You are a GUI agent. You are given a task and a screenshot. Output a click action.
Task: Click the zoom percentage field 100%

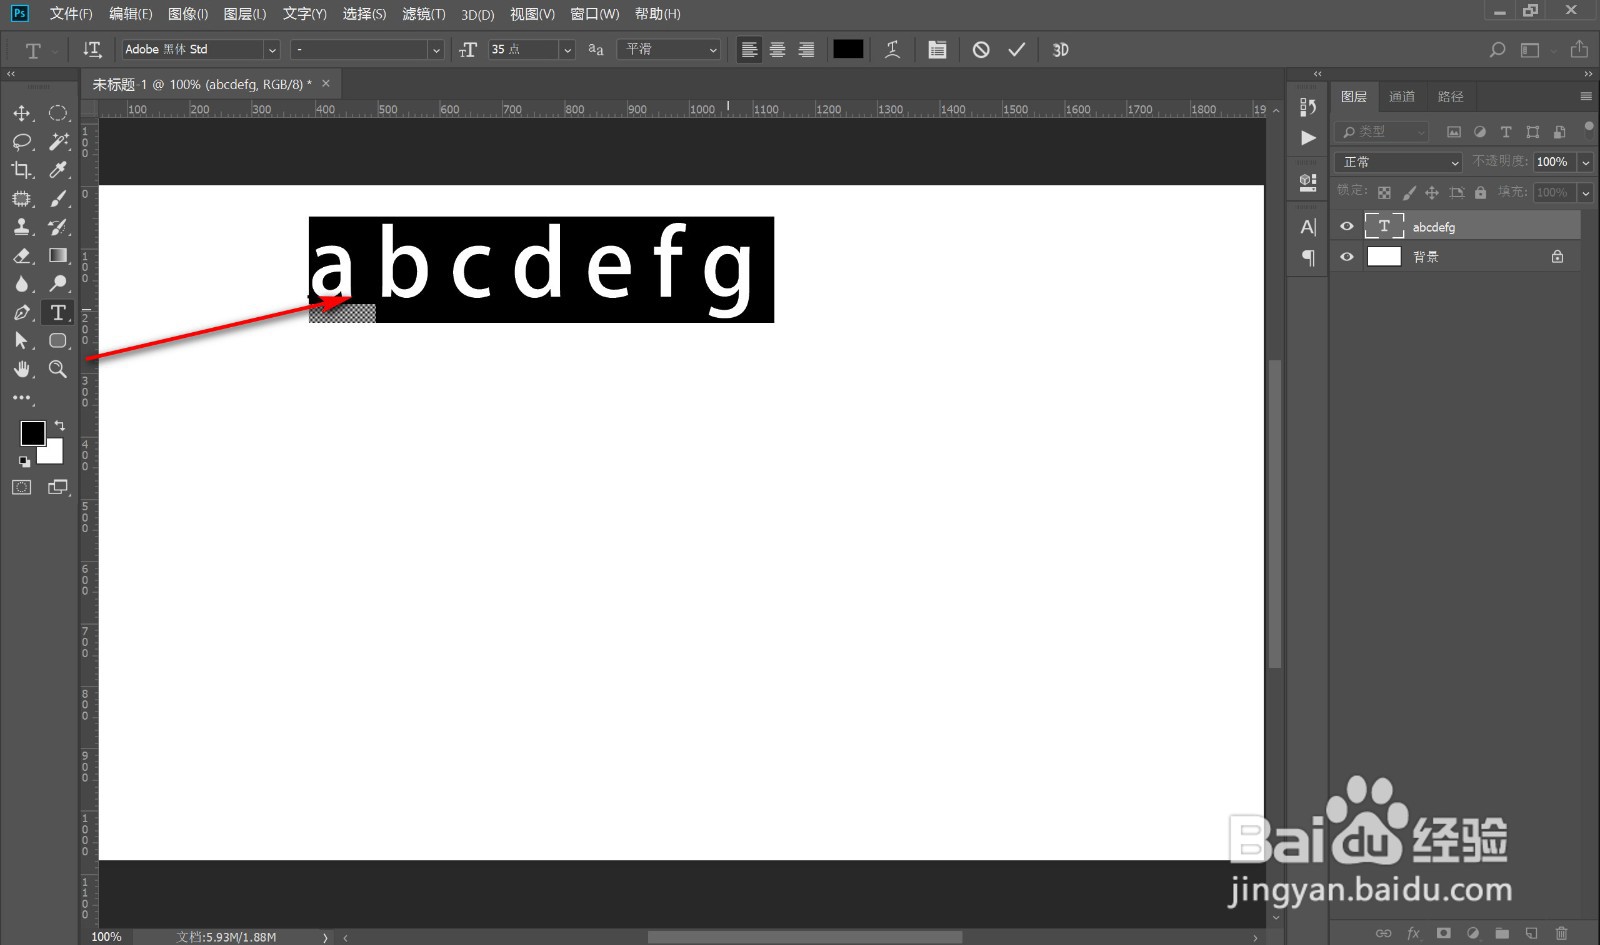click(x=106, y=937)
